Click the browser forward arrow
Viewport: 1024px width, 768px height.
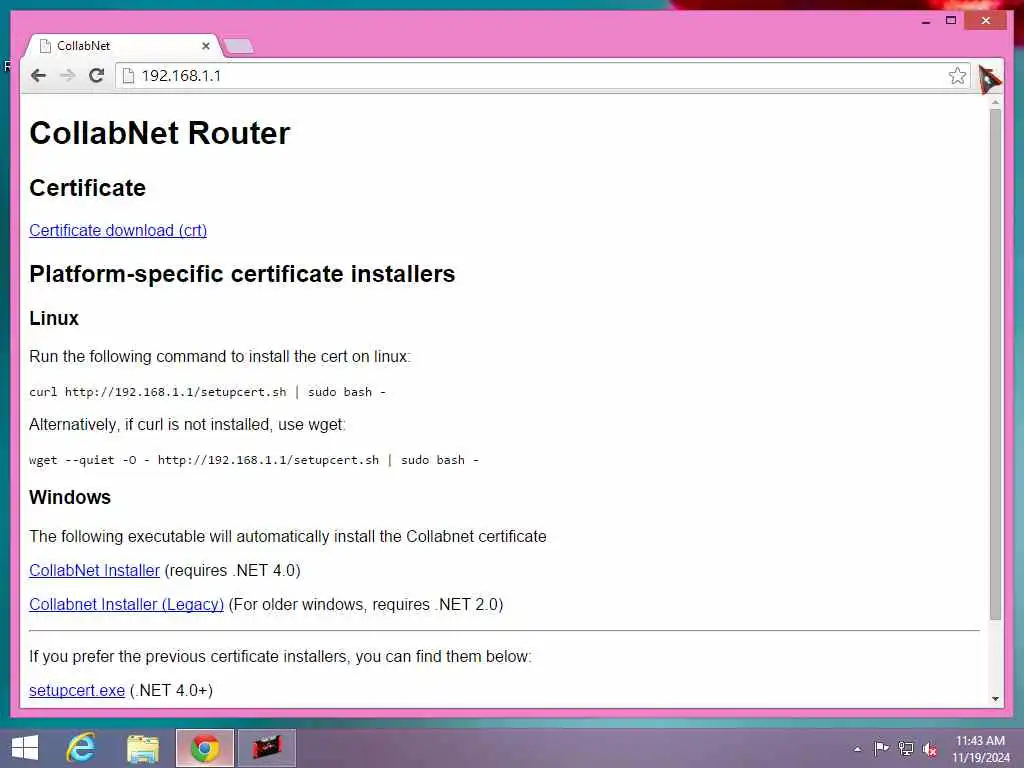67,76
